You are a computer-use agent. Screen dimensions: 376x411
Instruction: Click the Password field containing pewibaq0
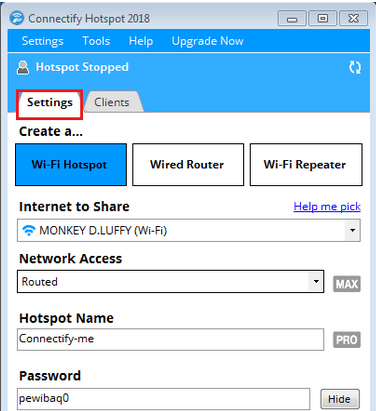(163, 399)
